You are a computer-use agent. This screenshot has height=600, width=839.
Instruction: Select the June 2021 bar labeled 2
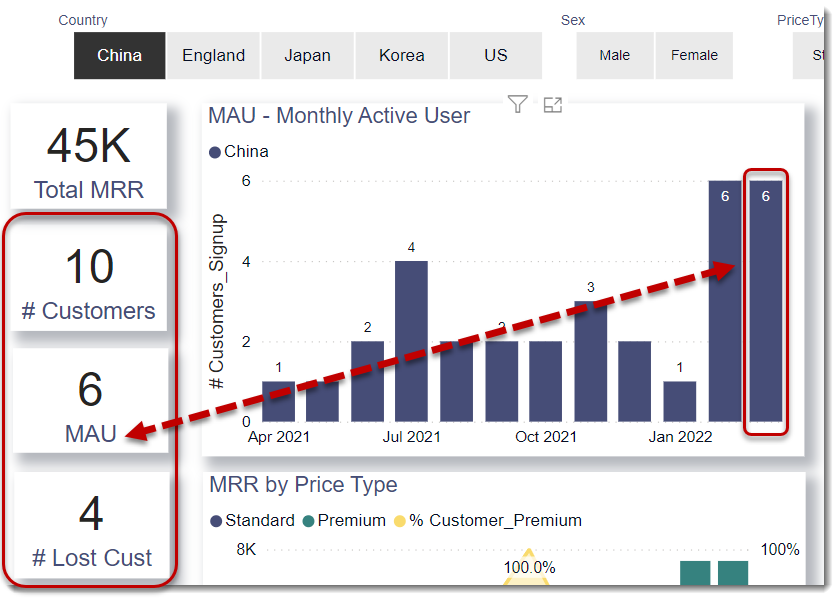tap(368, 381)
